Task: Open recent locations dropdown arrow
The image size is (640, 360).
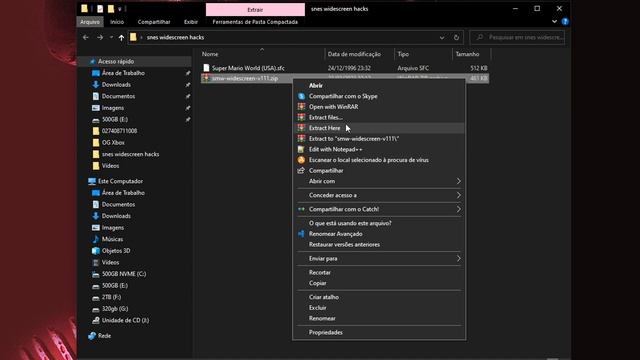Action: [x=111, y=38]
